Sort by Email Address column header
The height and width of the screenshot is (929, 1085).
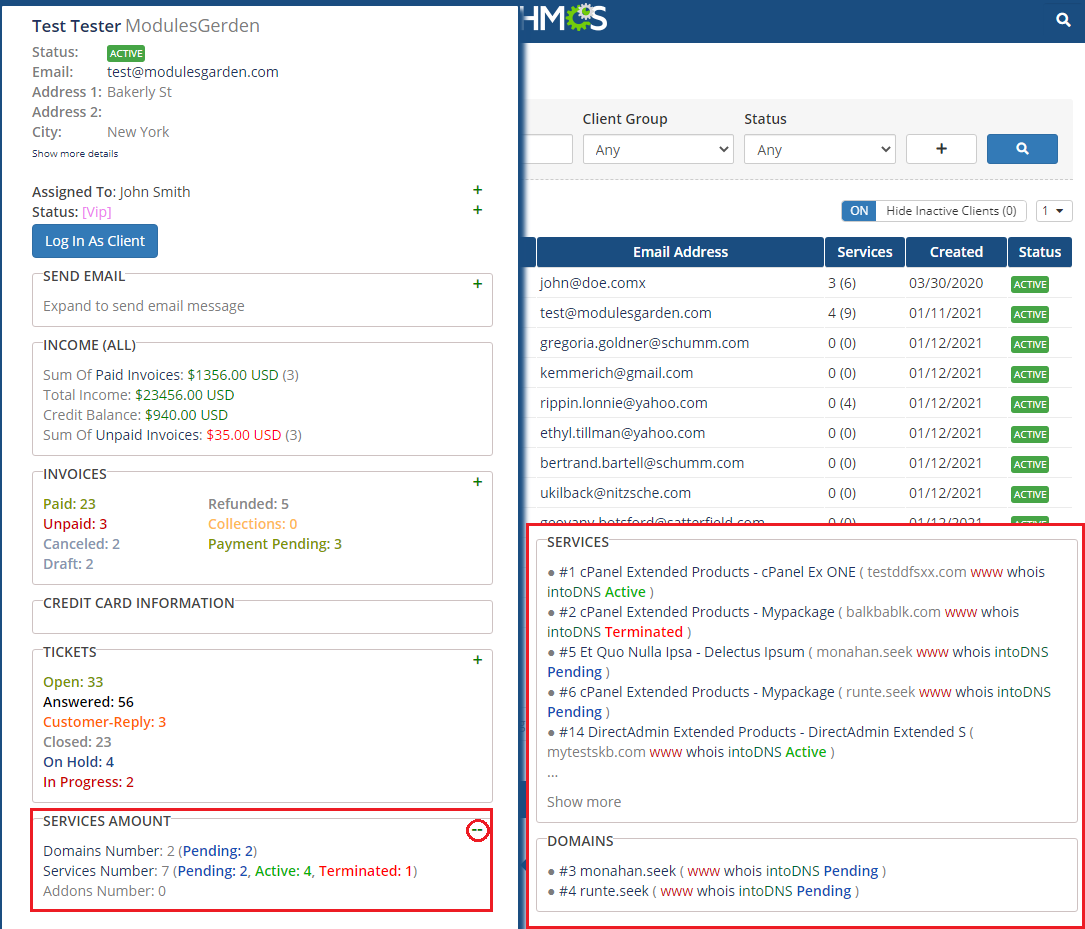[x=680, y=252]
